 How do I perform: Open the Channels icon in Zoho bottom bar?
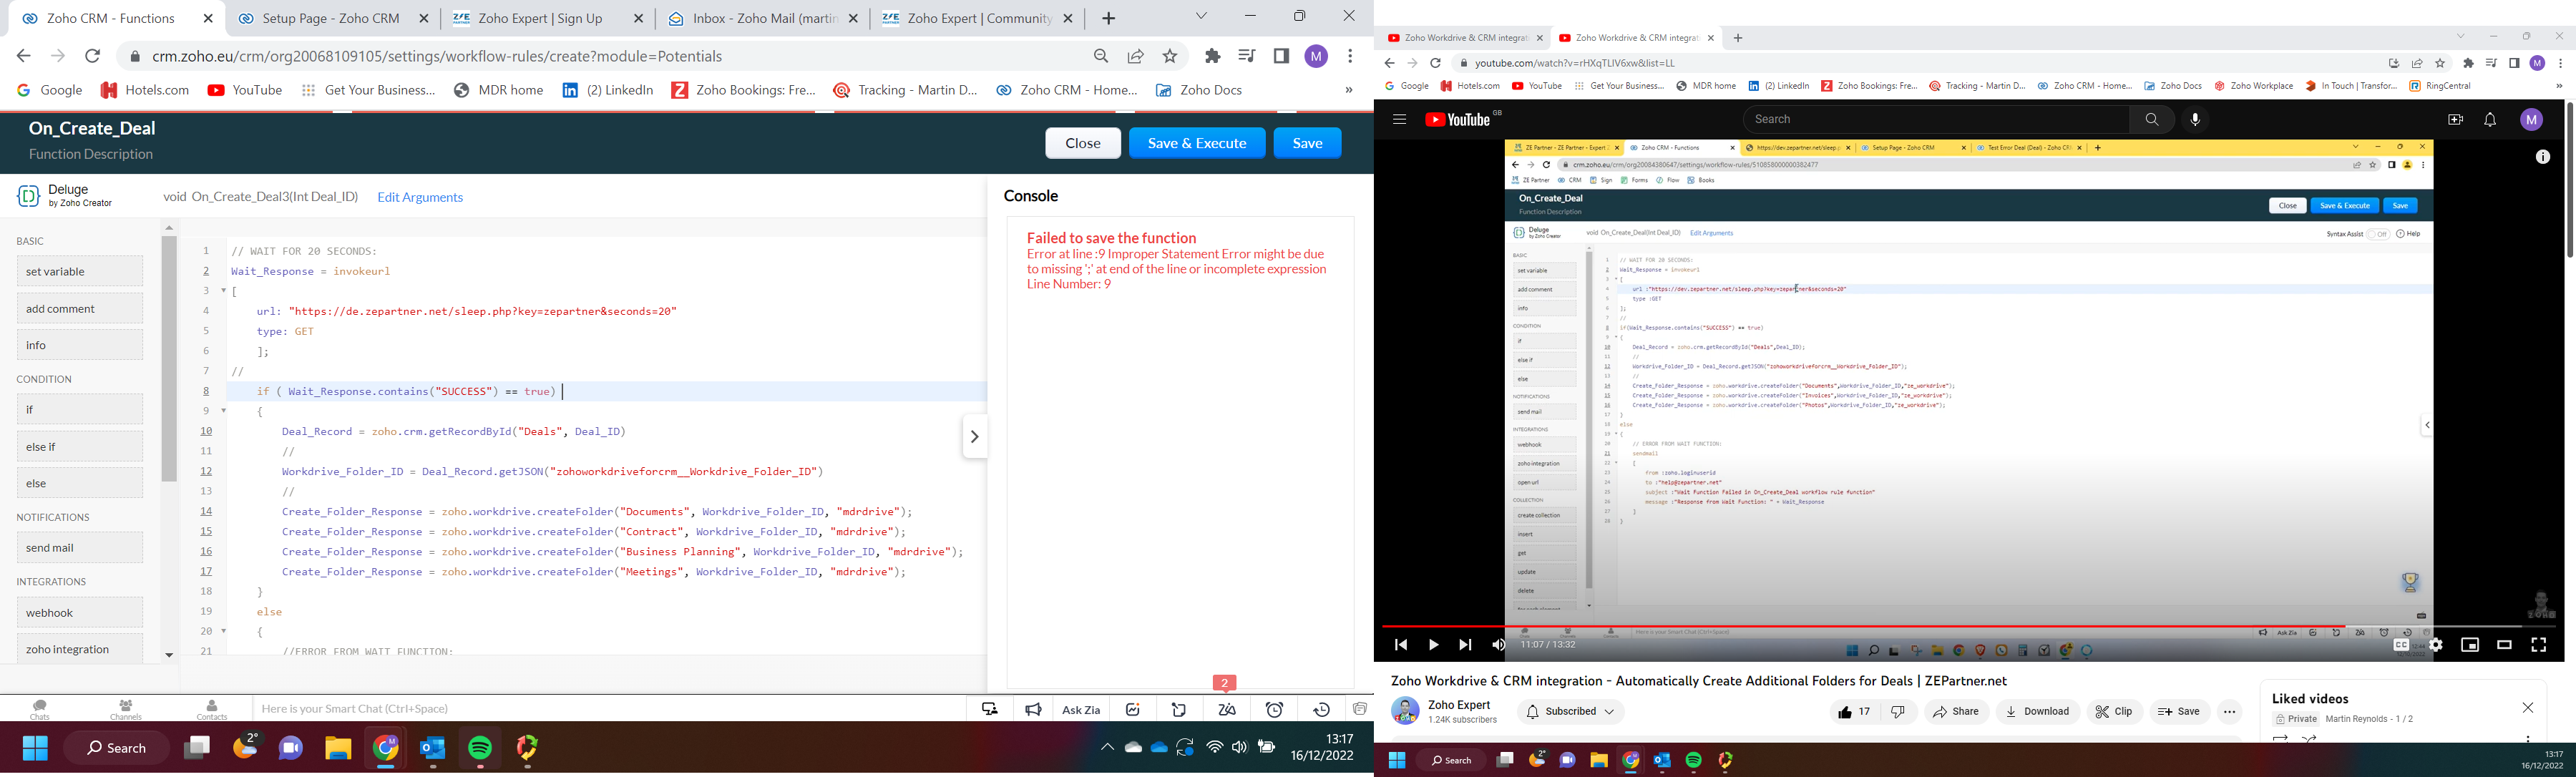pos(126,709)
